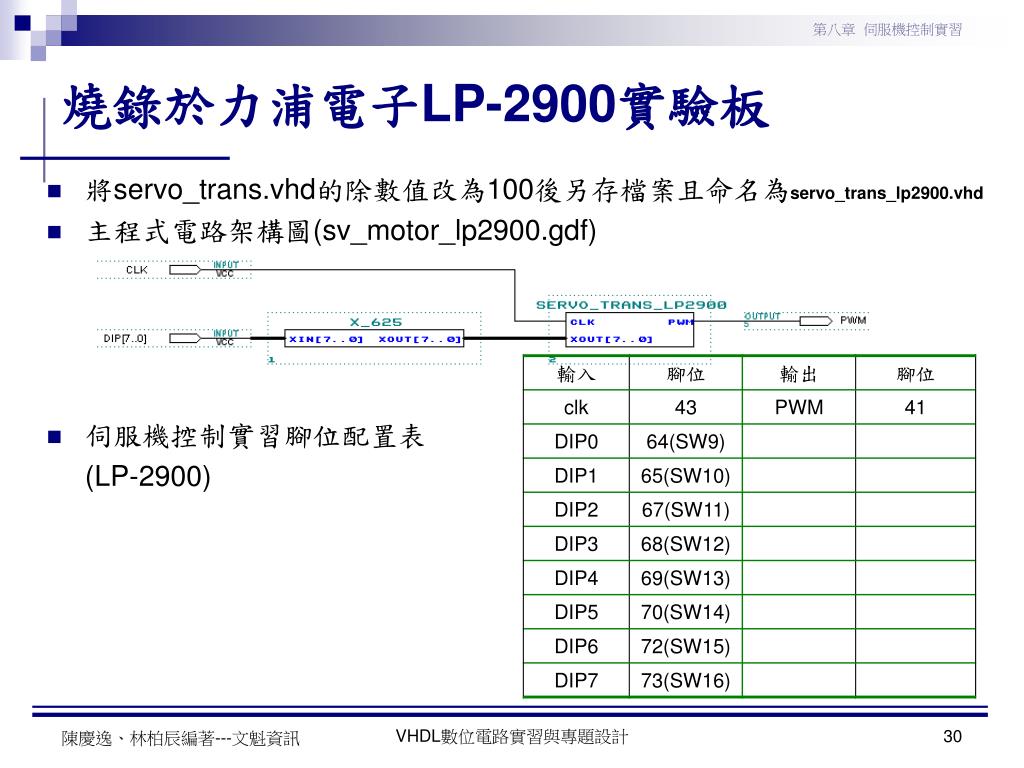Click the PWM output pin symbol
Viewport: 1024px width, 768px height.
[x=816, y=321]
